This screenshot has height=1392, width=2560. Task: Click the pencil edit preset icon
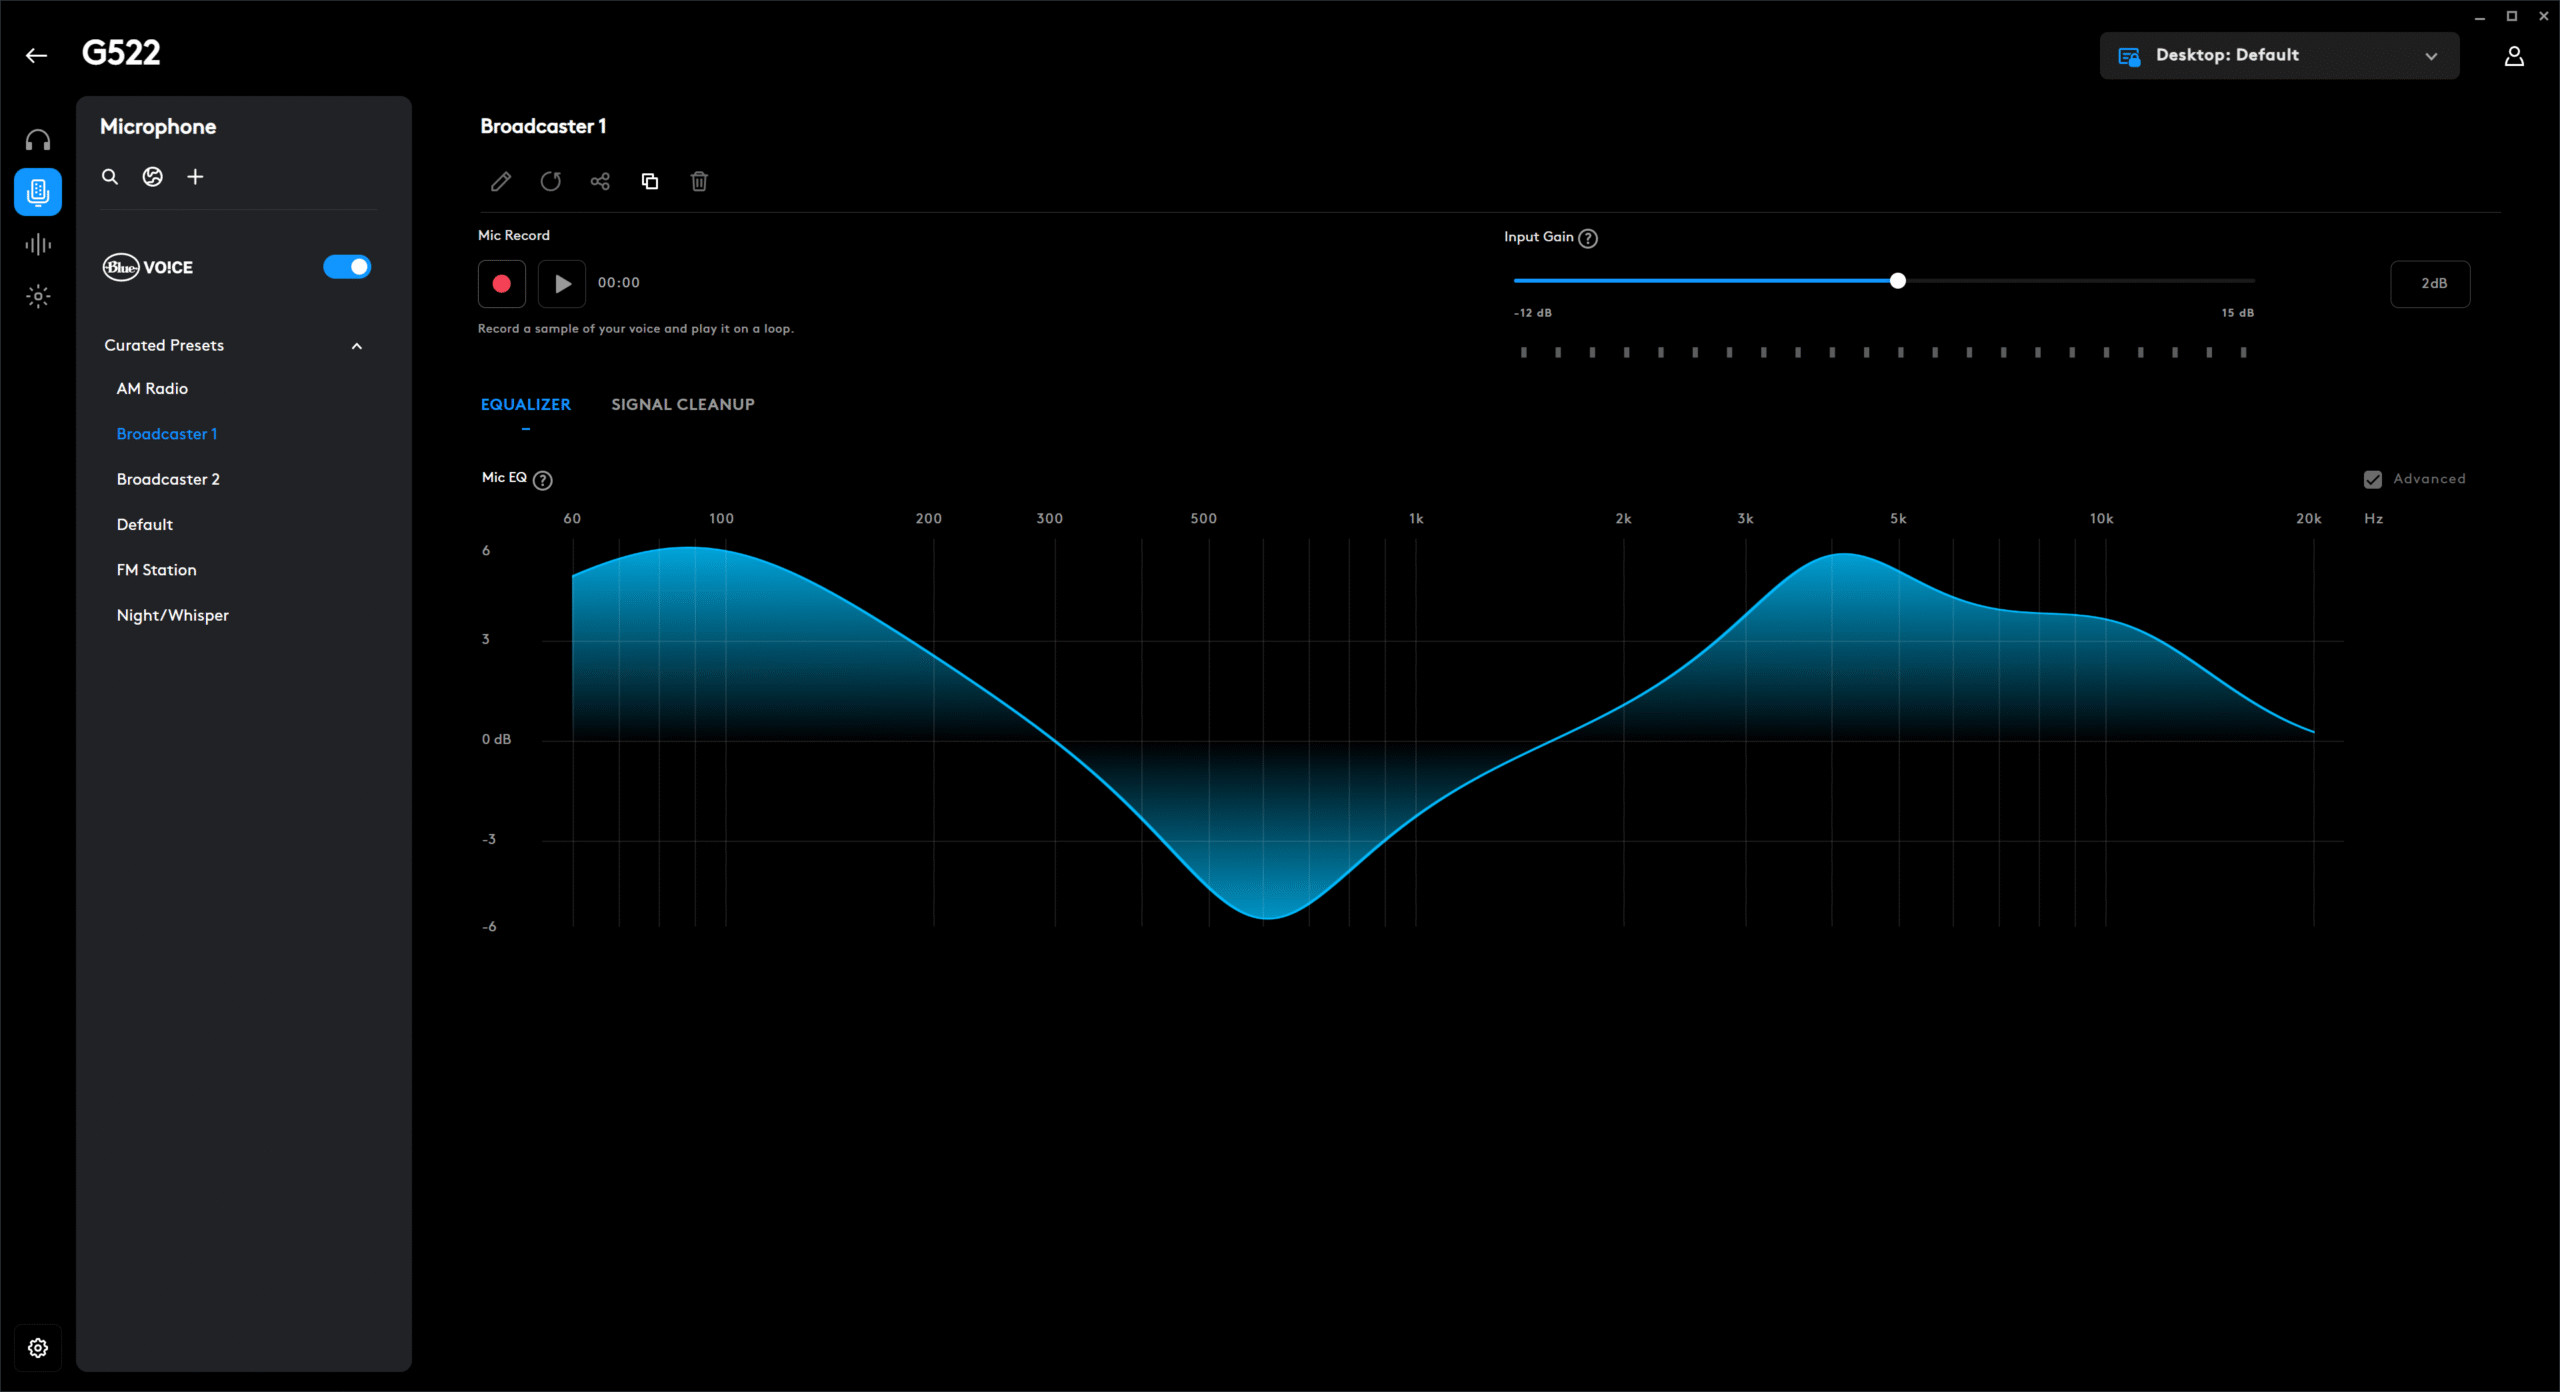501,181
